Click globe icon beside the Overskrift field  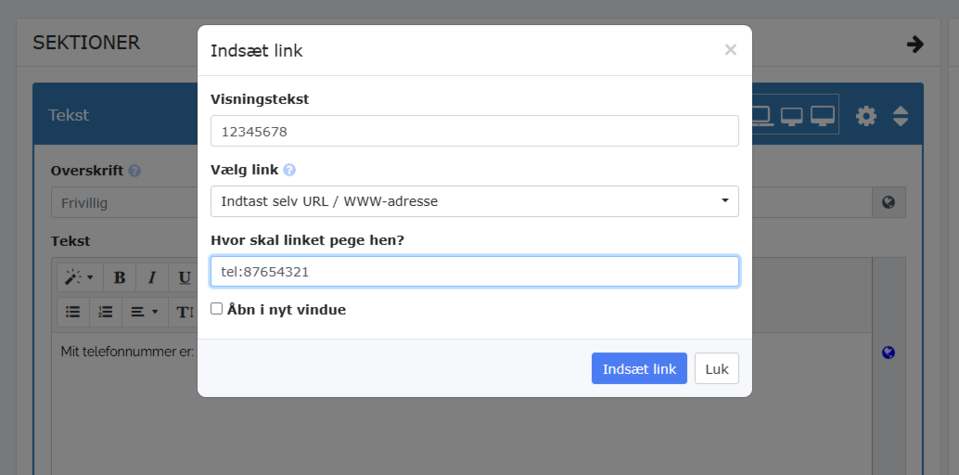888,203
